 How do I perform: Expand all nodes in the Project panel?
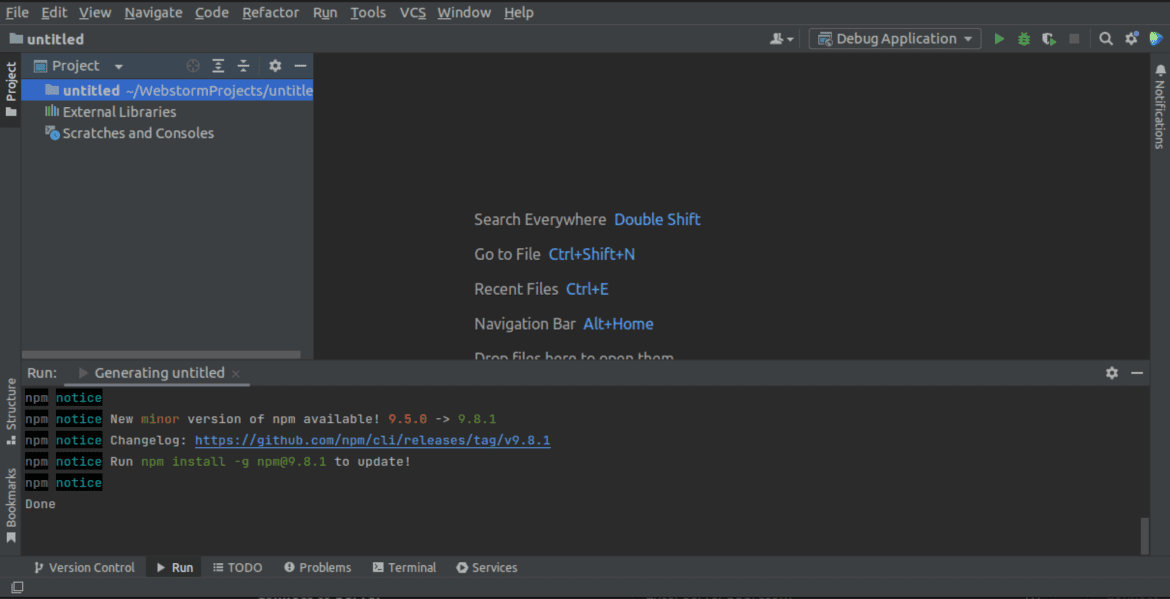(x=218, y=65)
